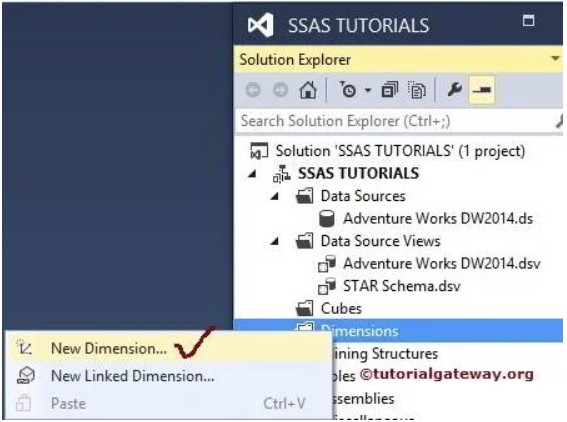Click the Home icon in Solution Explorer
This screenshot has width=567, height=422.
[x=308, y=90]
